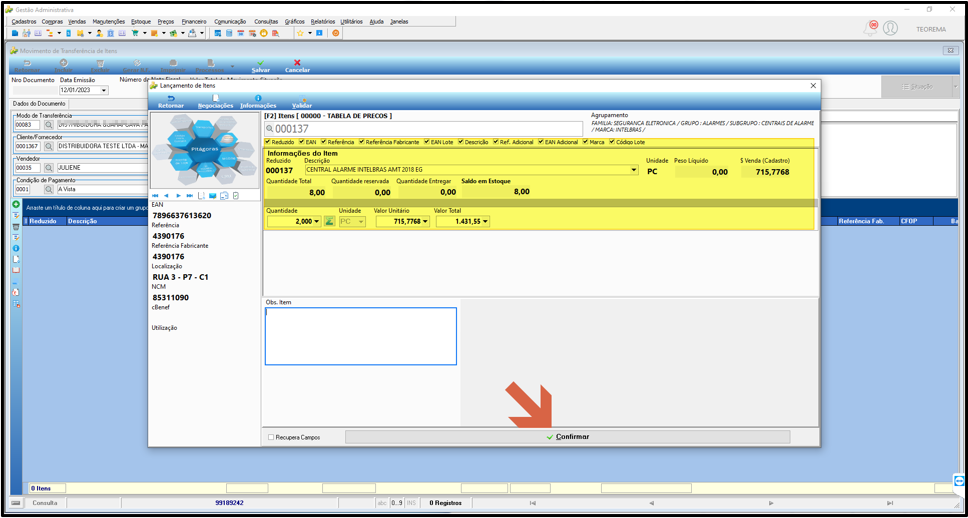Viewport: 968px width, 518px height.
Task: Click the trash icon in left sidebar
Action: coord(16,227)
